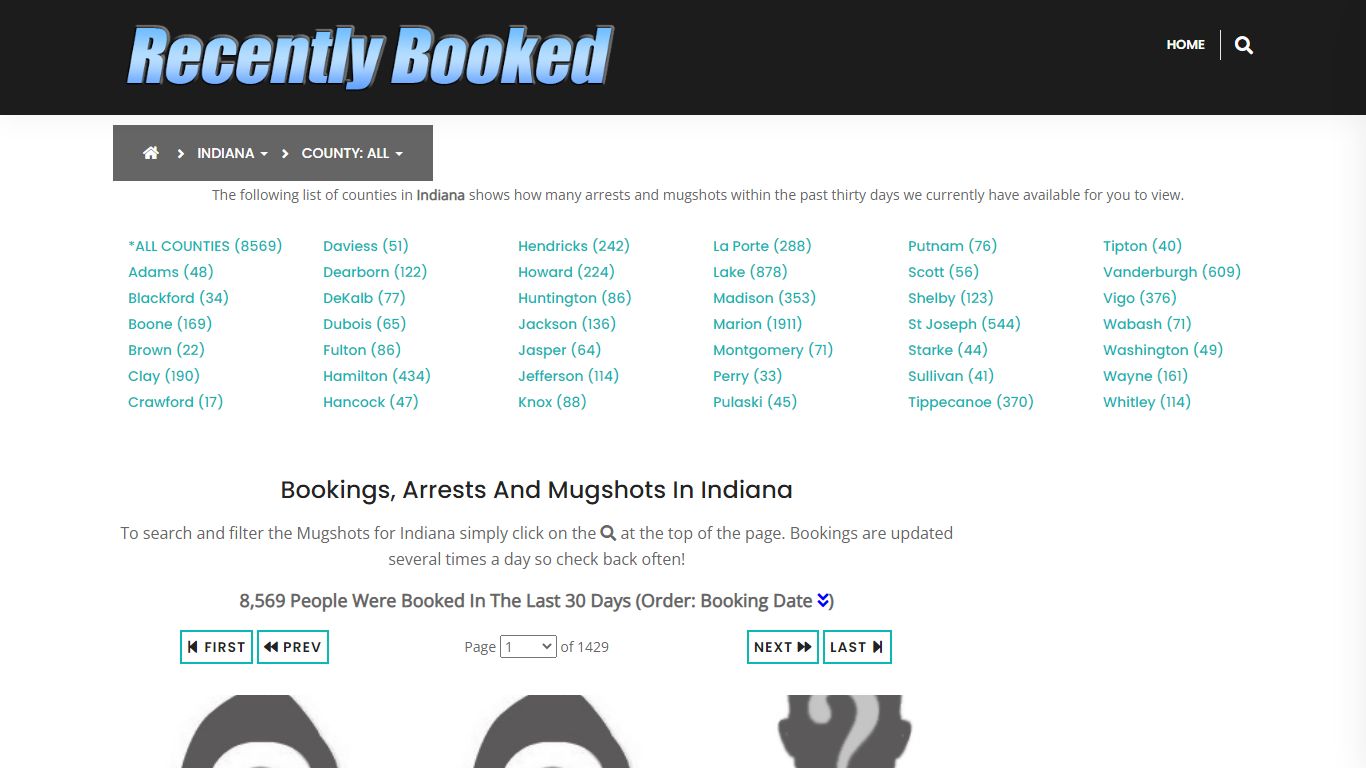The image size is (1366, 768).
Task: Open *ALL COUNTIES (8569) link
Action: coord(205,246)
